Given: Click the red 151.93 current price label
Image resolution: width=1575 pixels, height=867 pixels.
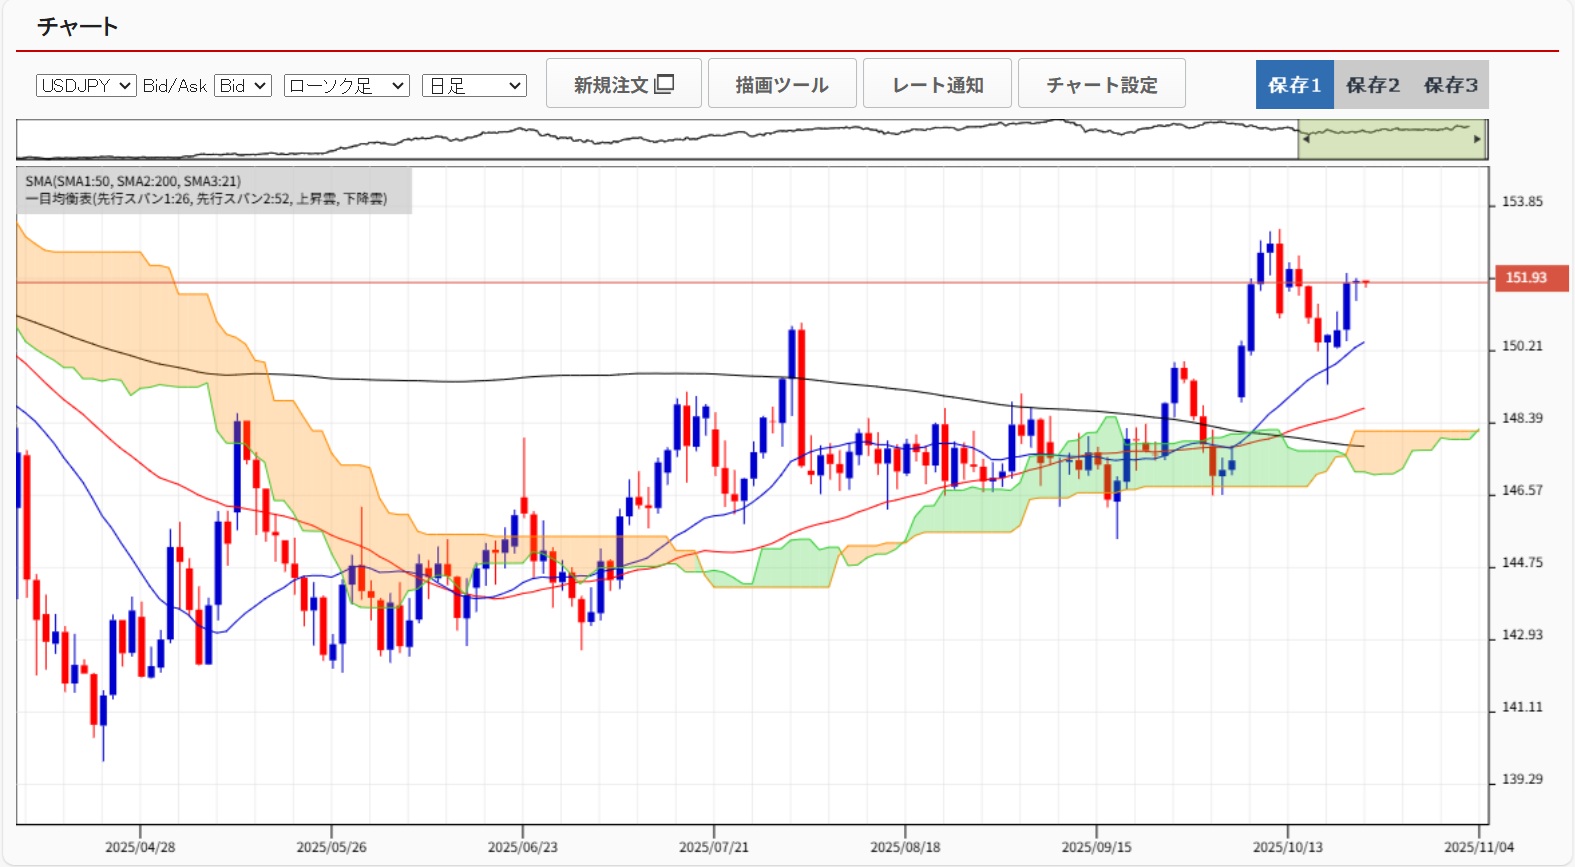Looking at the screenshot, I should coord(1525,278).
